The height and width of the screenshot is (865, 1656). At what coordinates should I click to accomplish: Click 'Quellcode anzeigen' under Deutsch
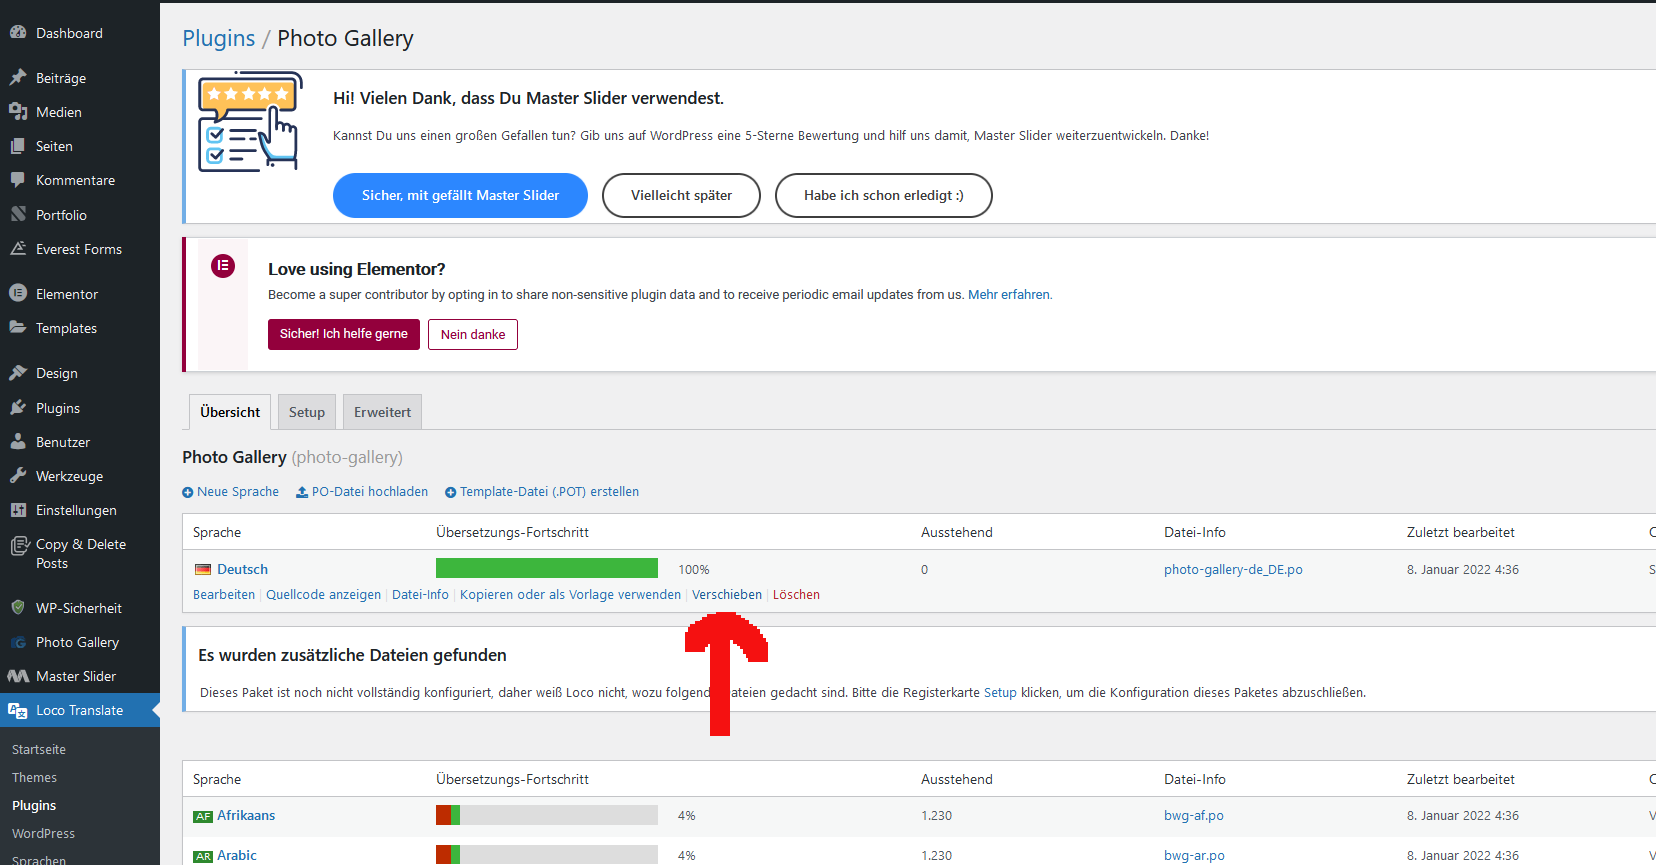[x=323, y=594]
